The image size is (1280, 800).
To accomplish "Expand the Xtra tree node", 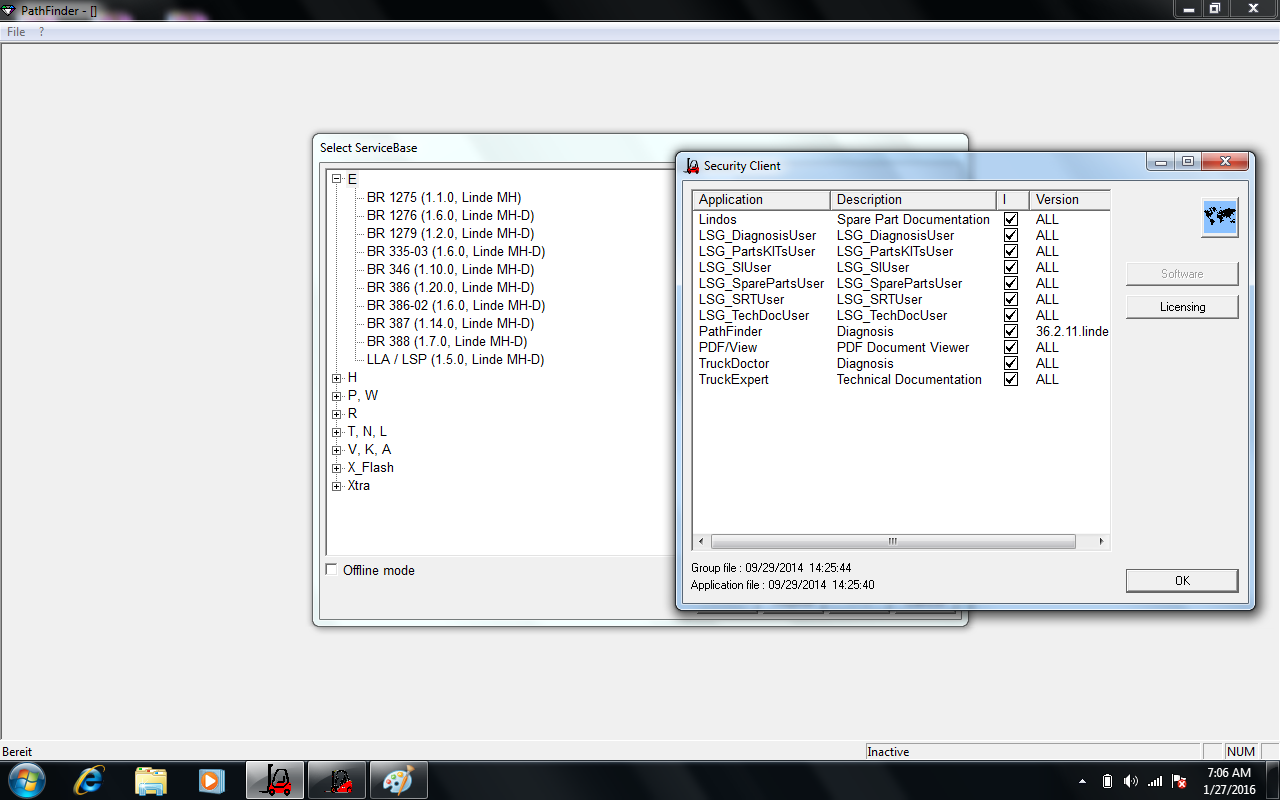I will coord(337,486).
